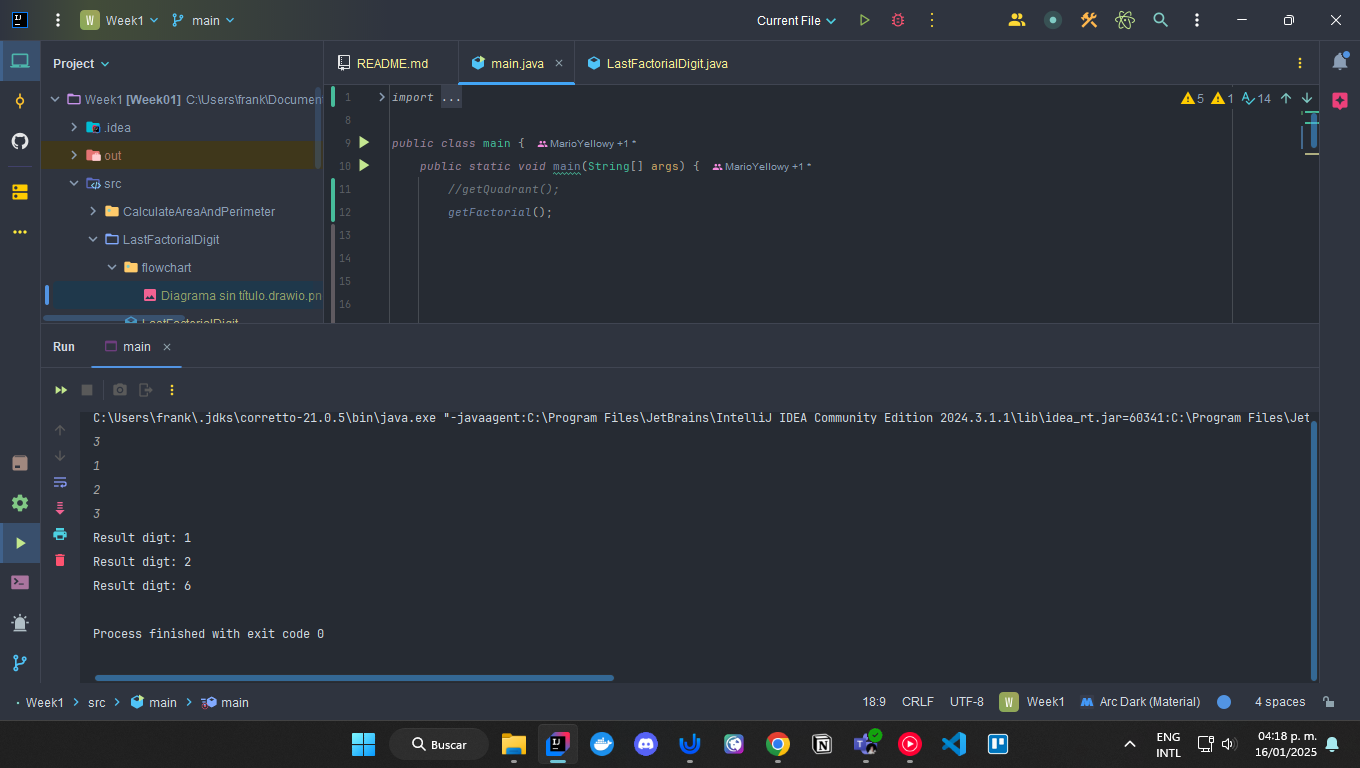
Task: Open the GitHub tool window icon
Action: (x=20, y=141)
